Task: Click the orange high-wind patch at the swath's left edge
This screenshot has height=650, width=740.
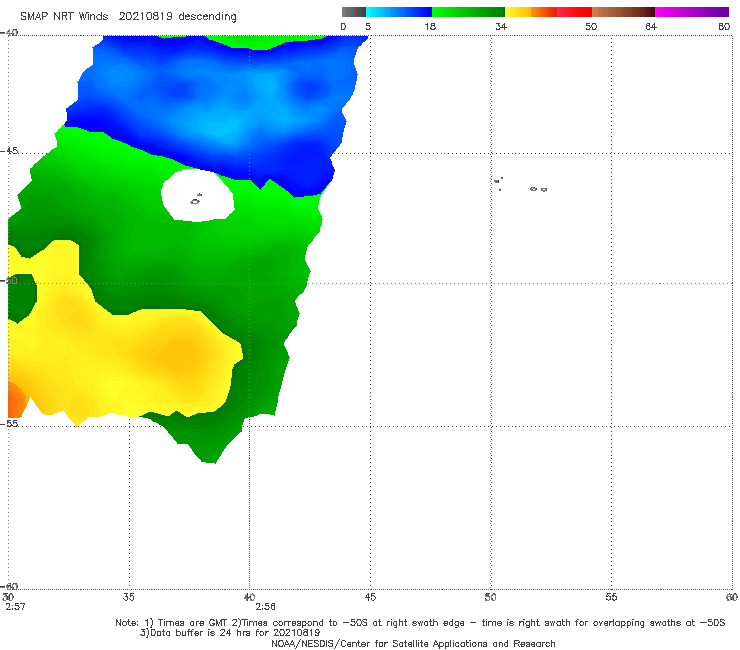Action: pos(15,400)
